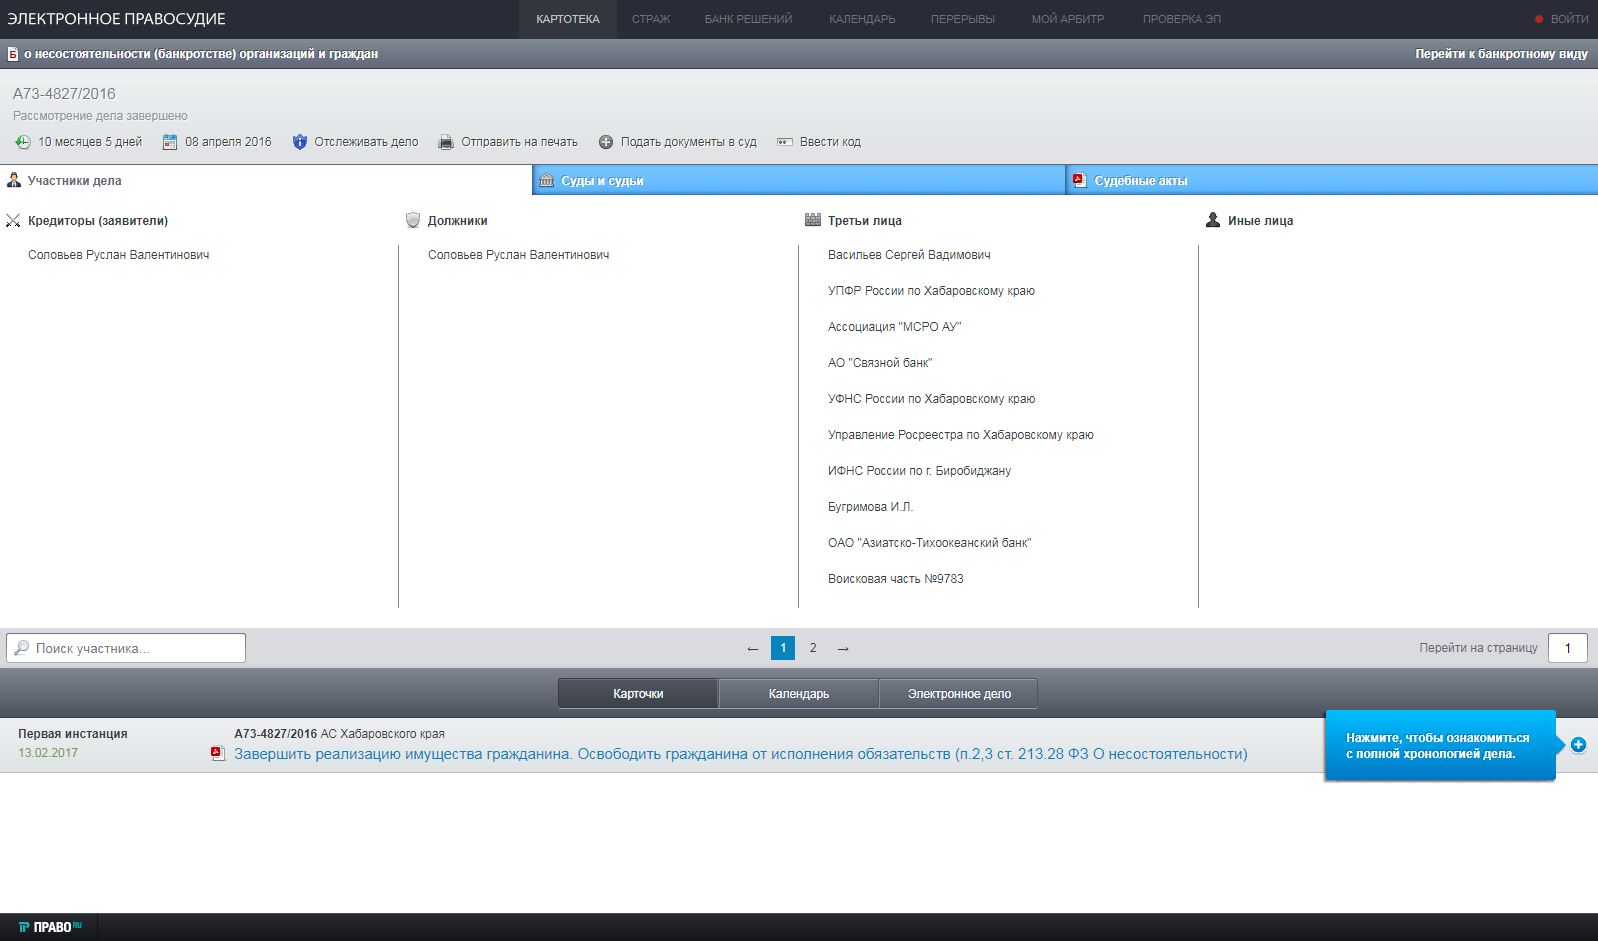This screenshot has width=1598, height=941.
Task: Switch to the Суды и судьи tab
Action: [602, 181]
